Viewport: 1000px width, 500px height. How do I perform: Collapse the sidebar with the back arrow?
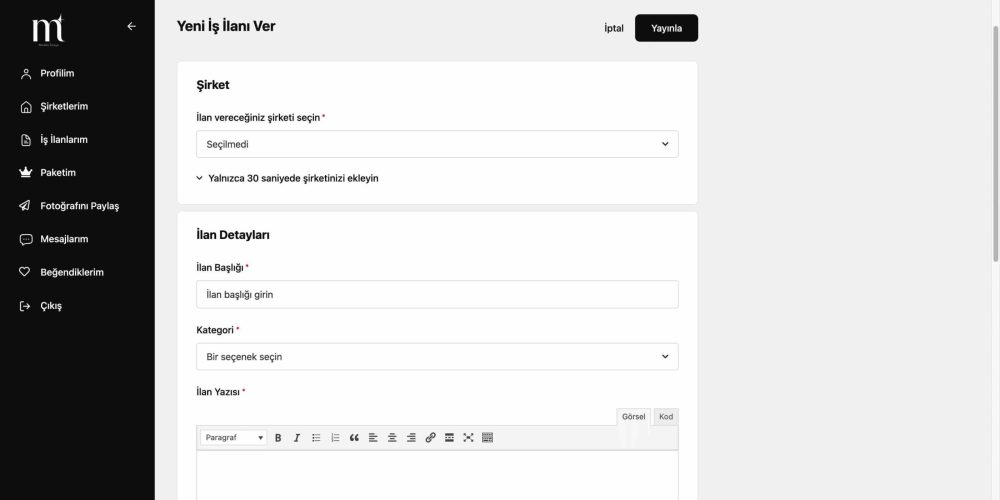[x=131, y=26]
